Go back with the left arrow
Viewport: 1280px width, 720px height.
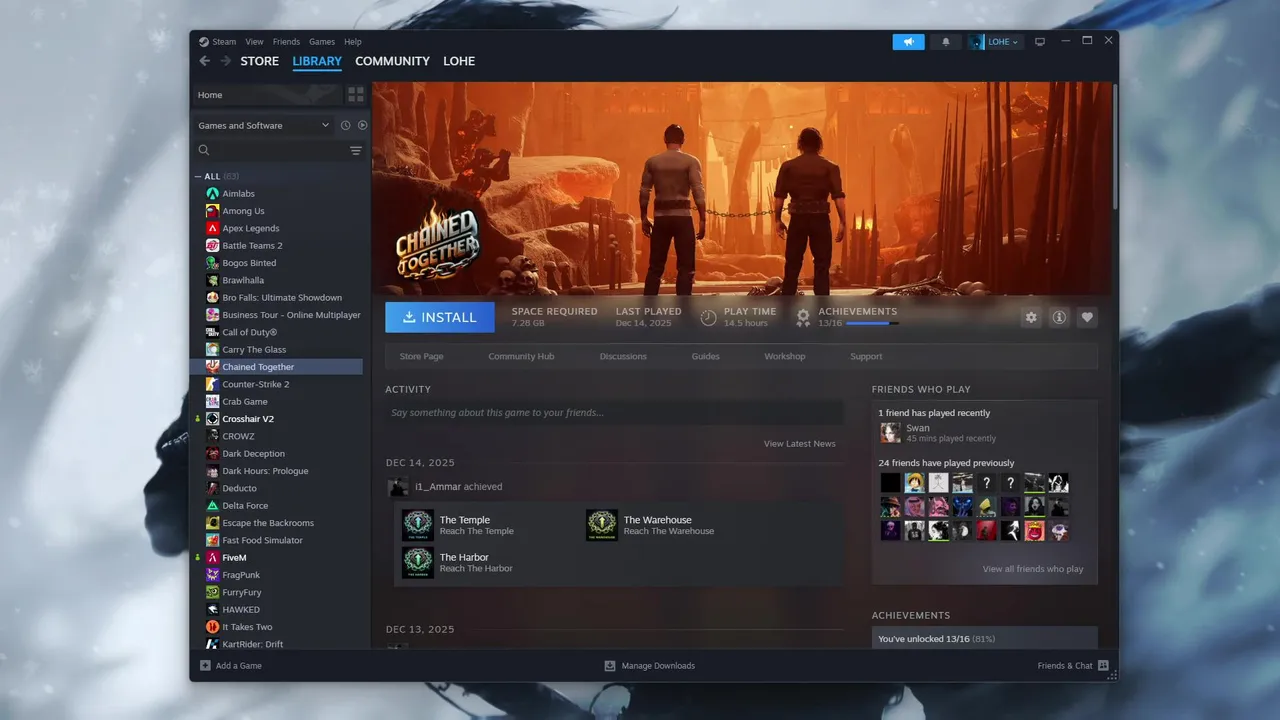[205, 61]
